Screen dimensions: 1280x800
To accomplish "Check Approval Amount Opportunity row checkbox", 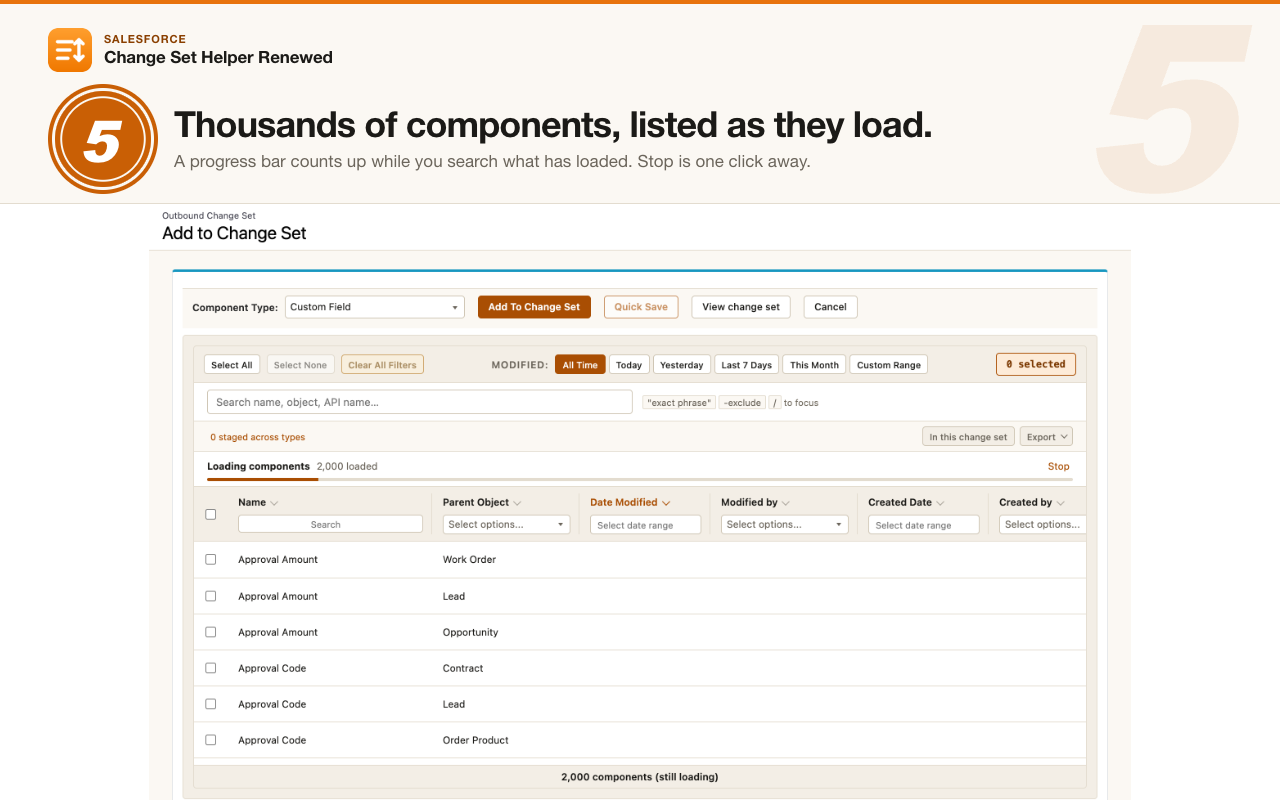I will (211, 632).
